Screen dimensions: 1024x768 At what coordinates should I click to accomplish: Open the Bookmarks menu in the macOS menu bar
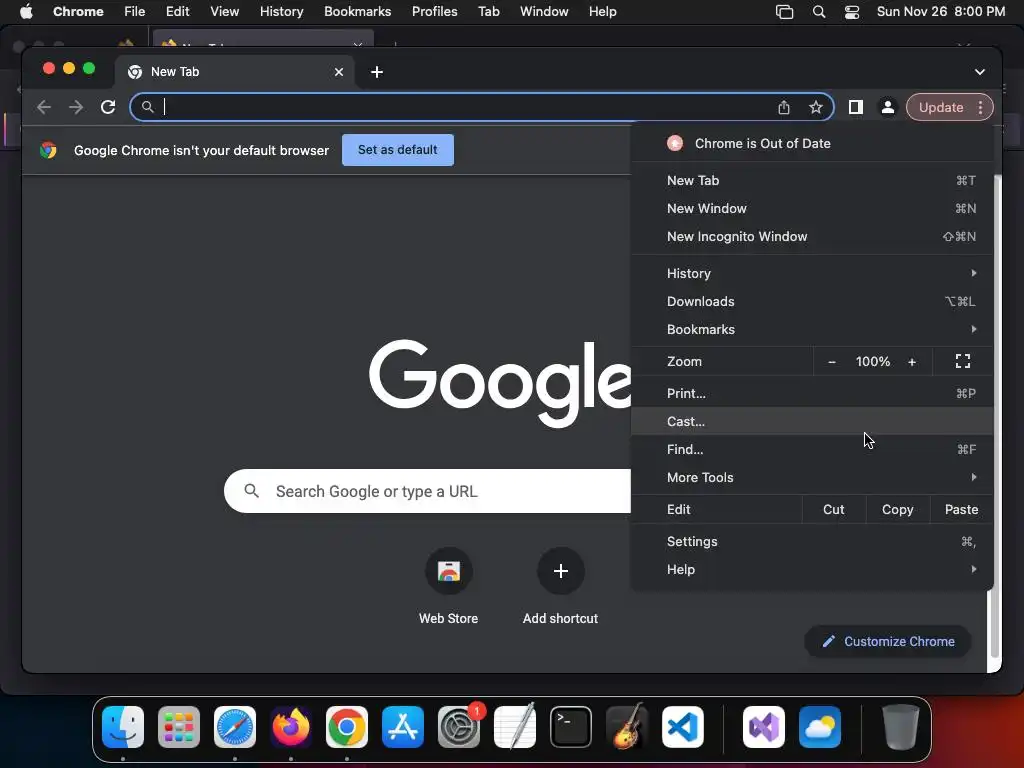(x=358, y=12)
